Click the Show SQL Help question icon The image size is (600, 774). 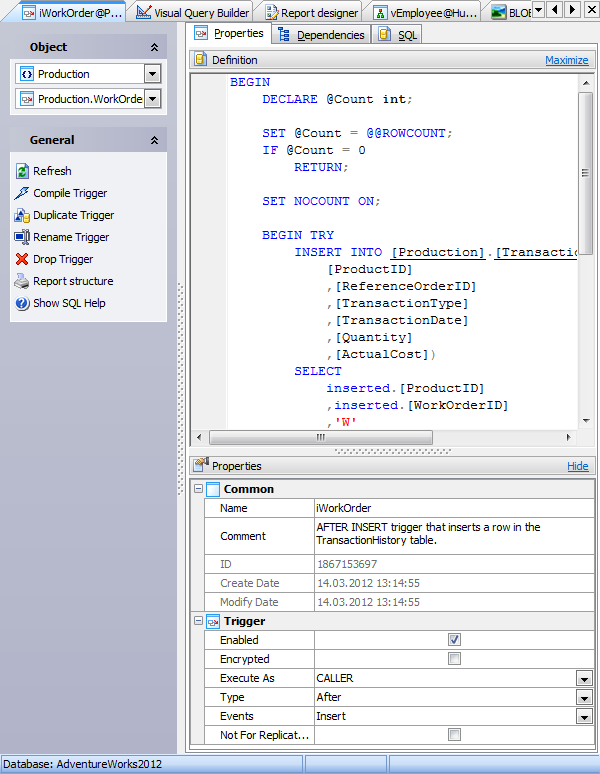click(x=22, y=303)
